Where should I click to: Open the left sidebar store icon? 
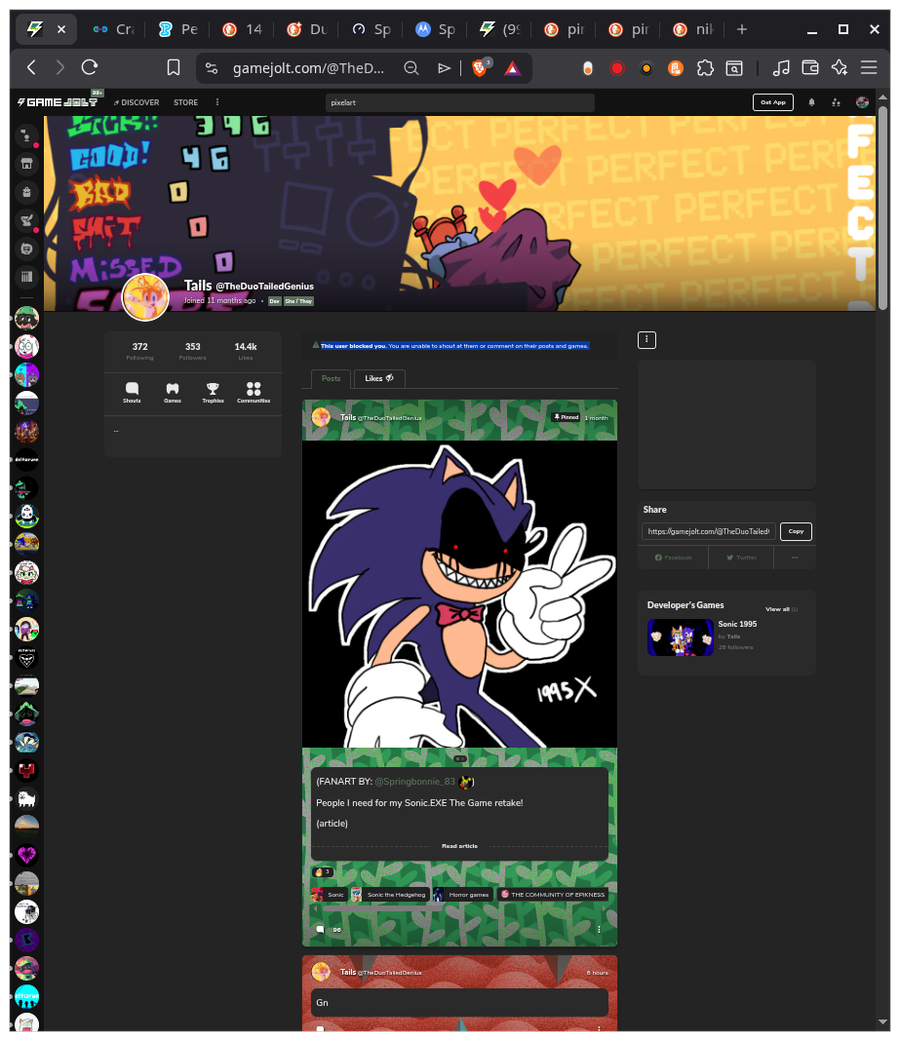(27, 164)
